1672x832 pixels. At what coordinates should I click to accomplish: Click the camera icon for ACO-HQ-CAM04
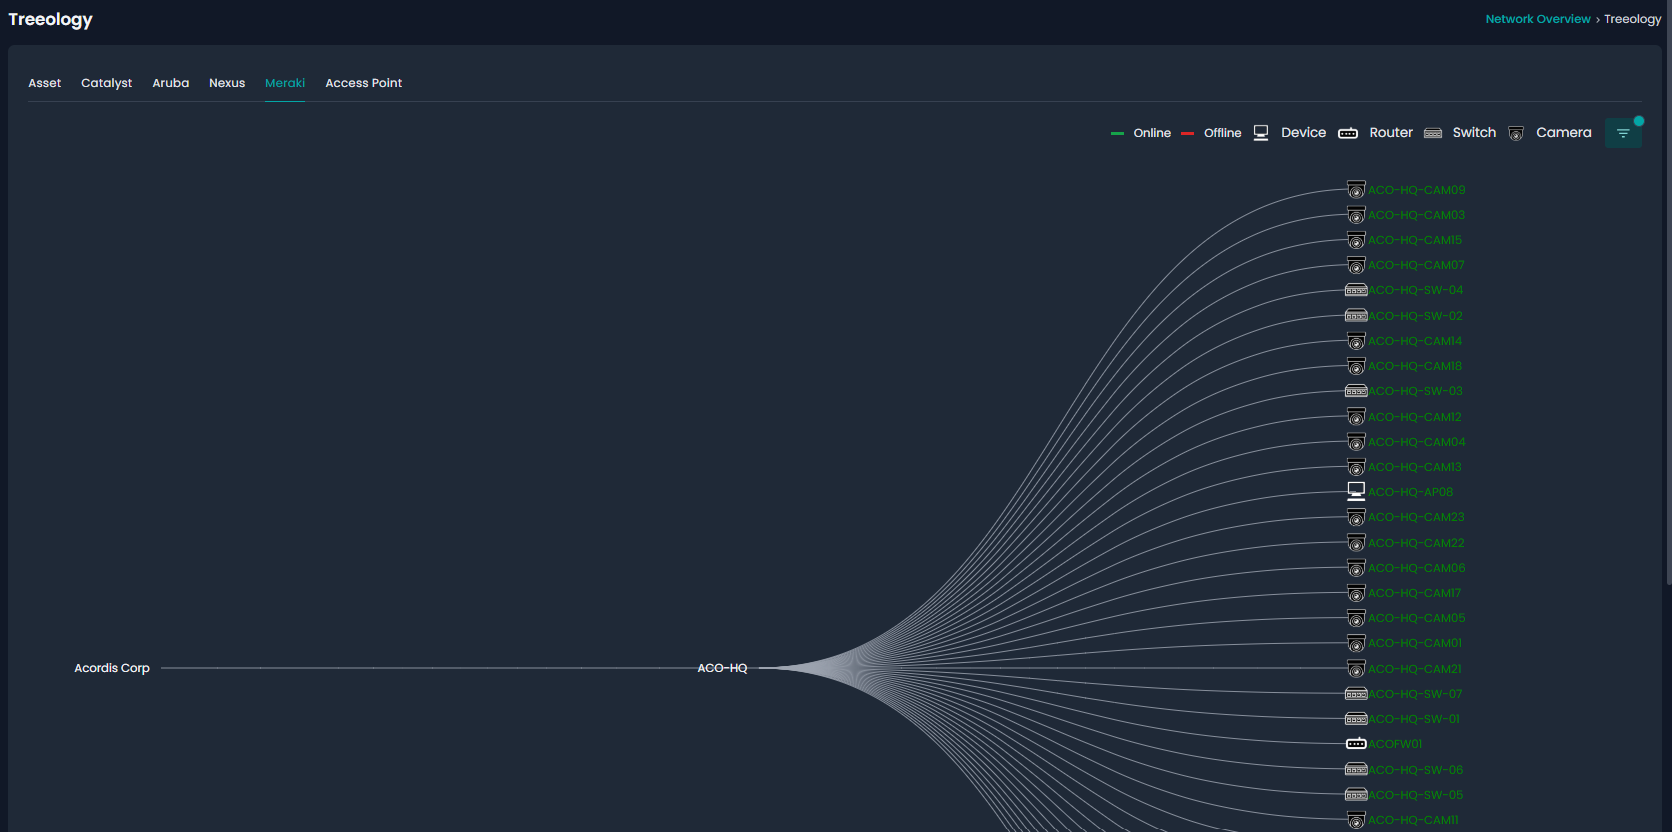click(1356, 442)
